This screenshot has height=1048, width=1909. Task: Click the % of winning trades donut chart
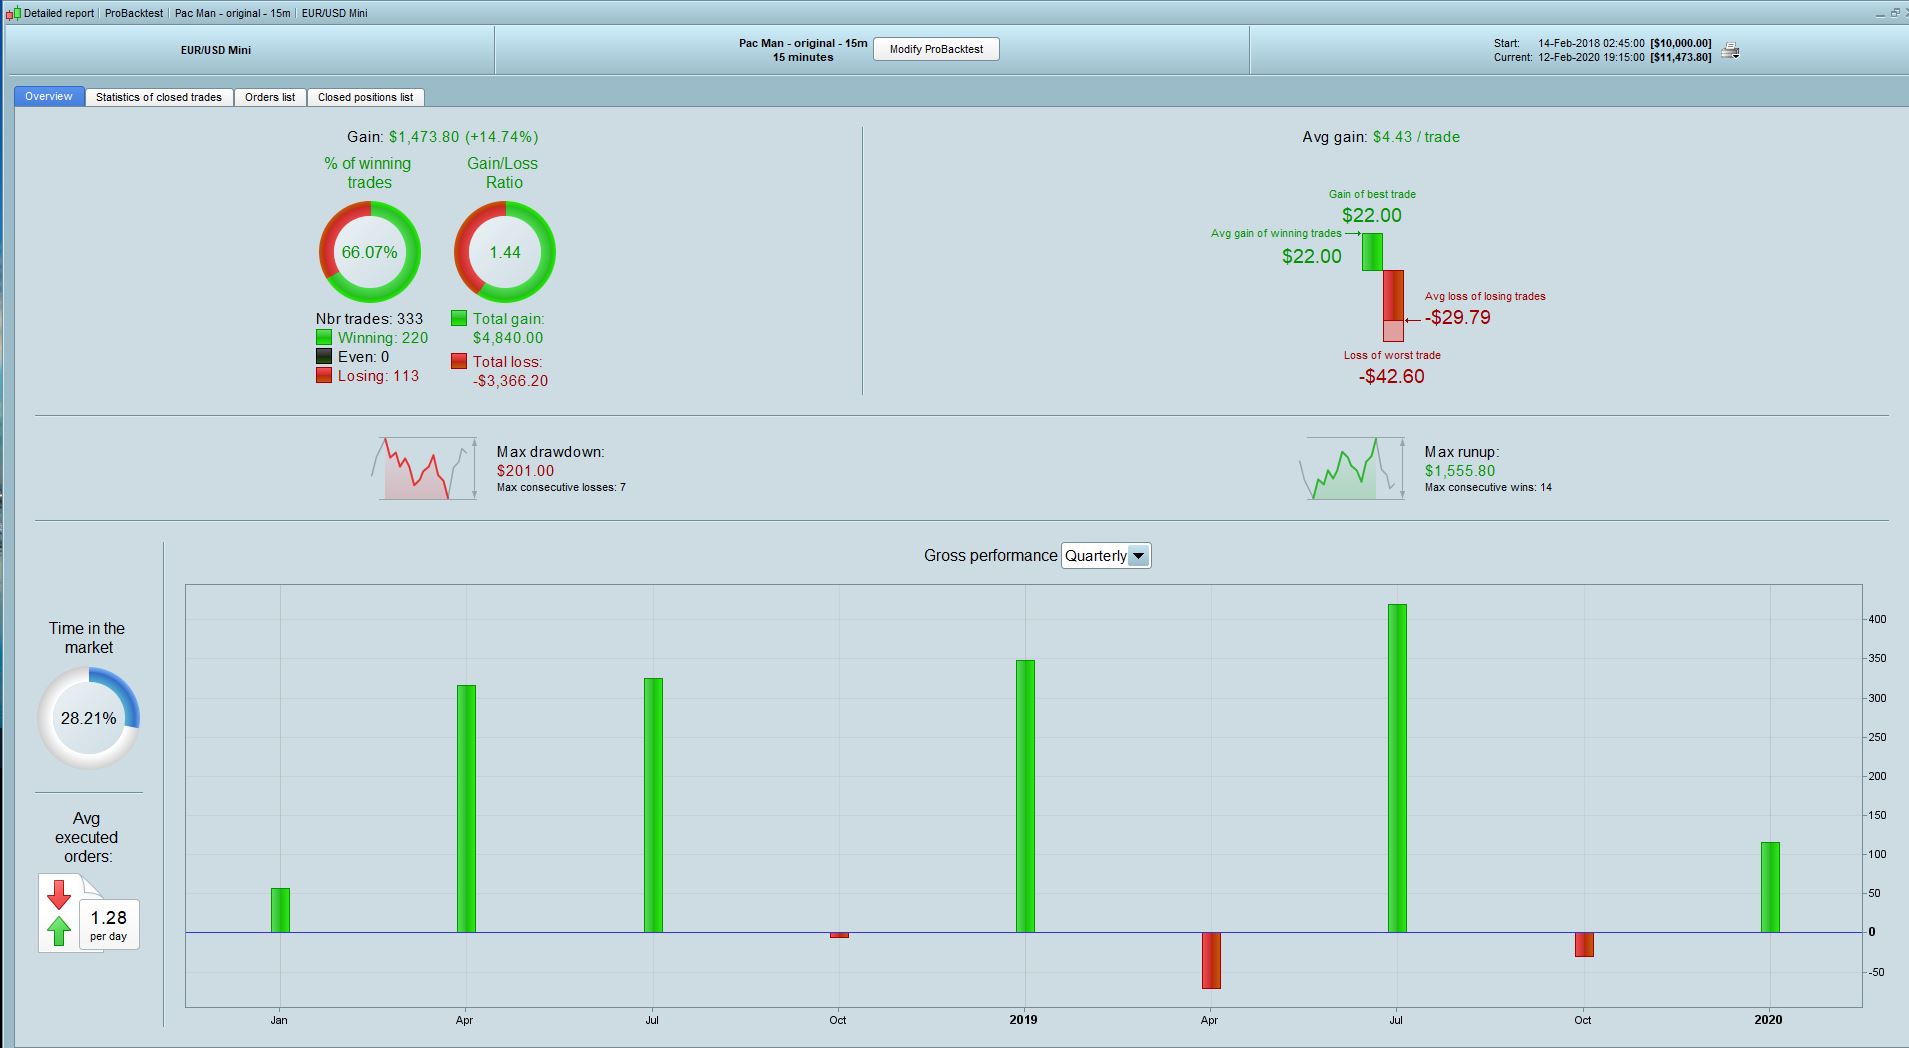[x=370, y=252]
